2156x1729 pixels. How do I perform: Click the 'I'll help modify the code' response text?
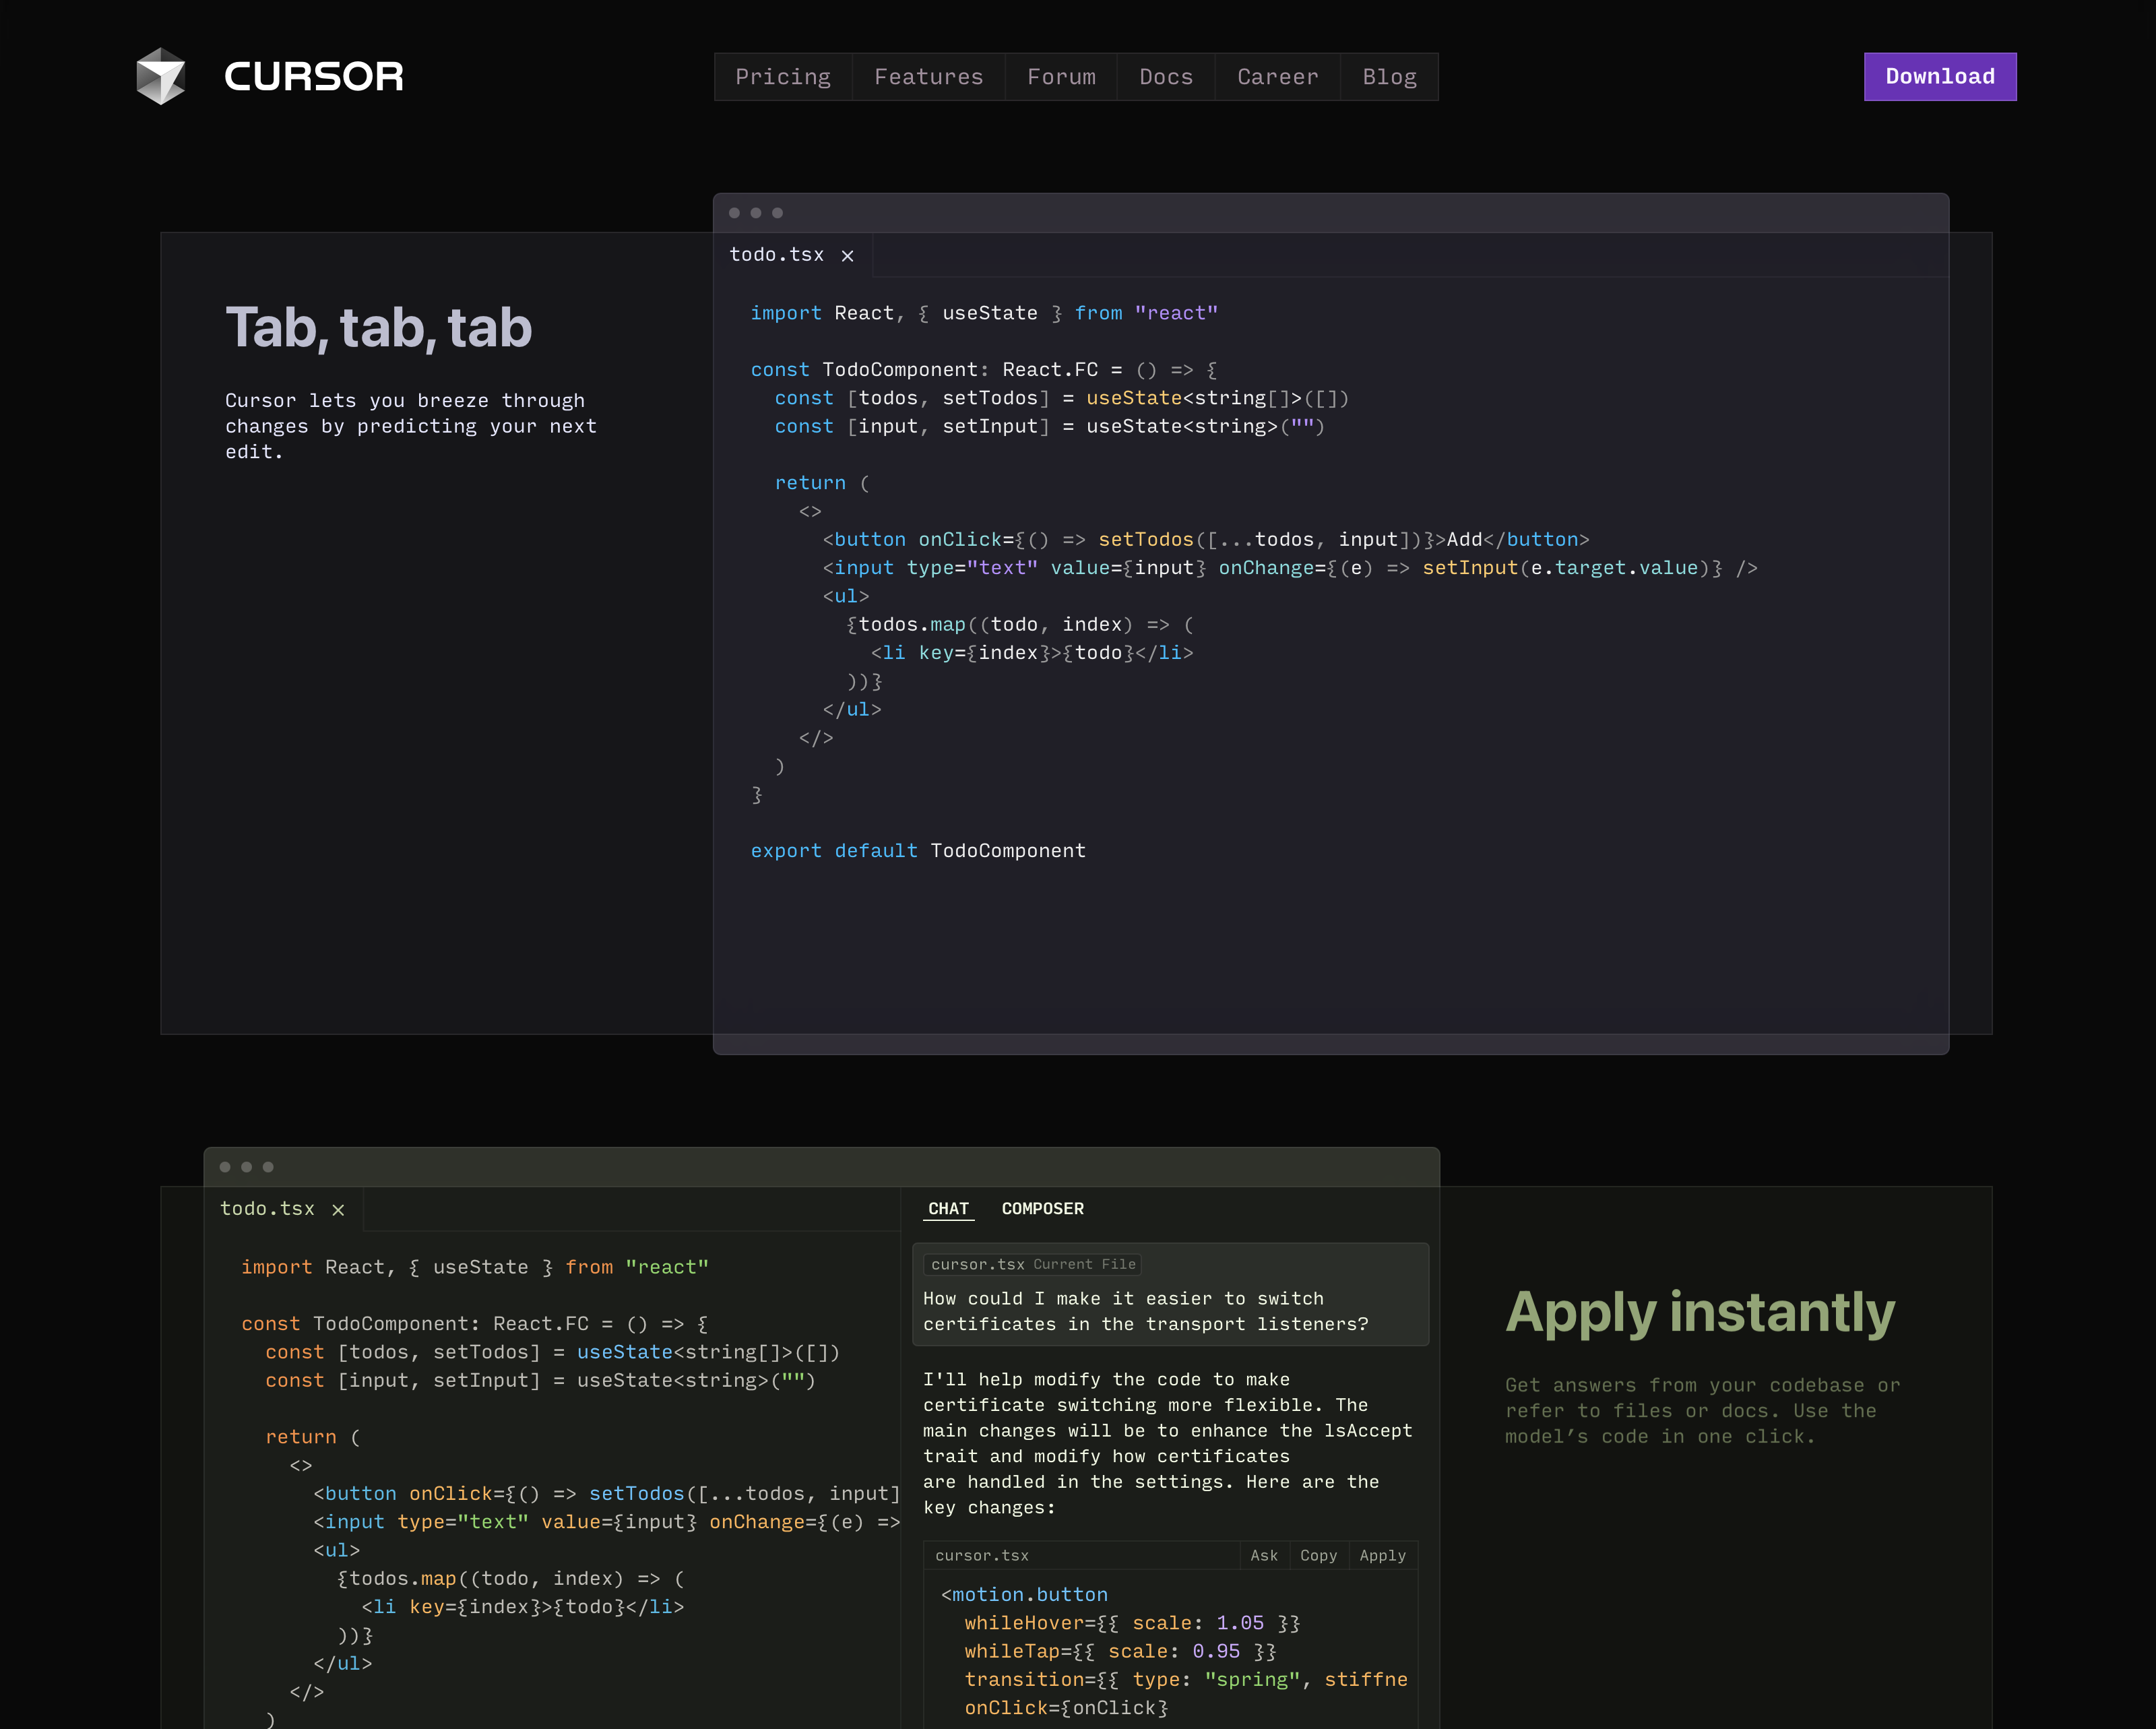pyautogui.click(x=1168, y=1443)
